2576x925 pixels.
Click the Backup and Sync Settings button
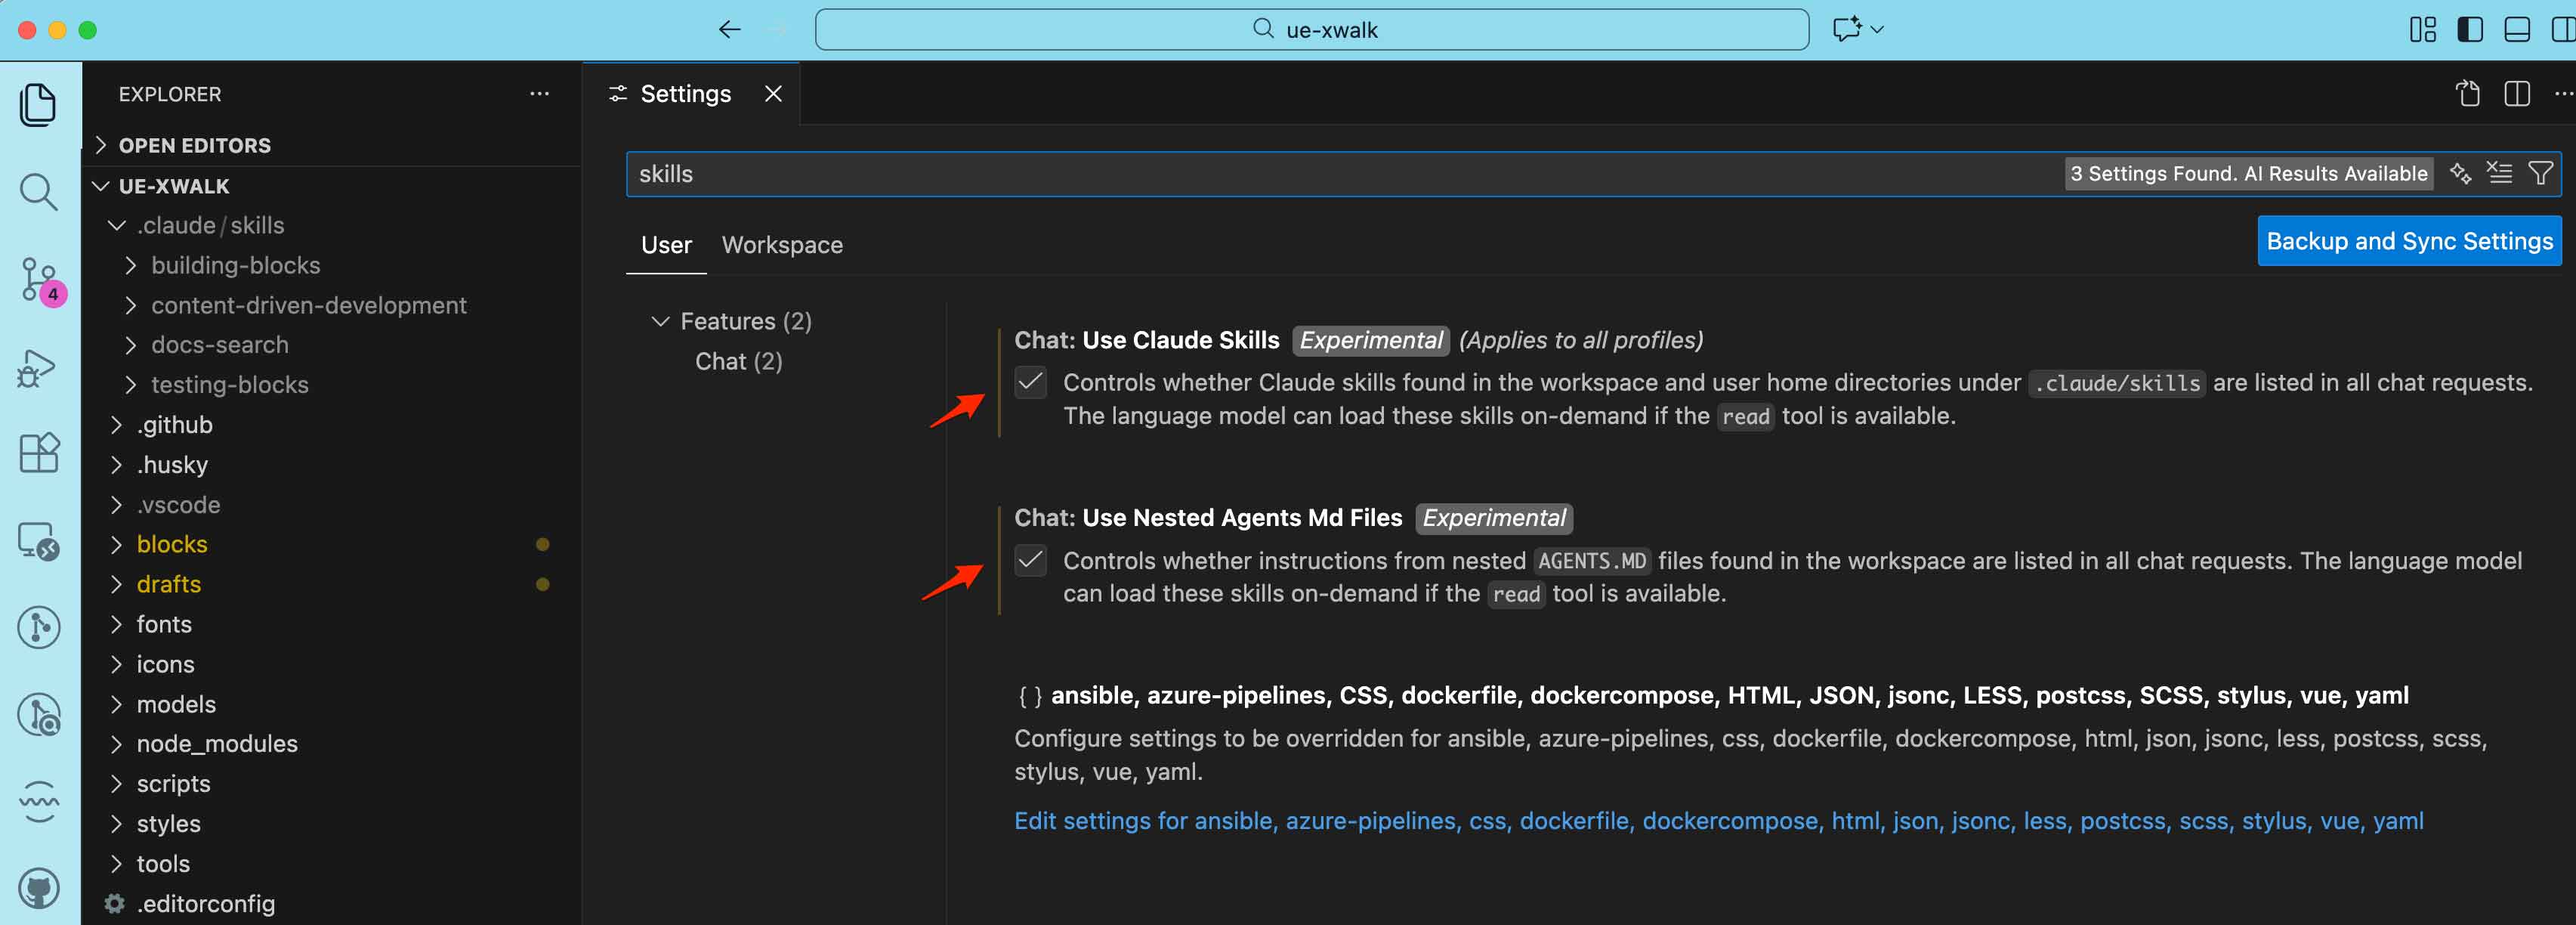(2409, 241)
